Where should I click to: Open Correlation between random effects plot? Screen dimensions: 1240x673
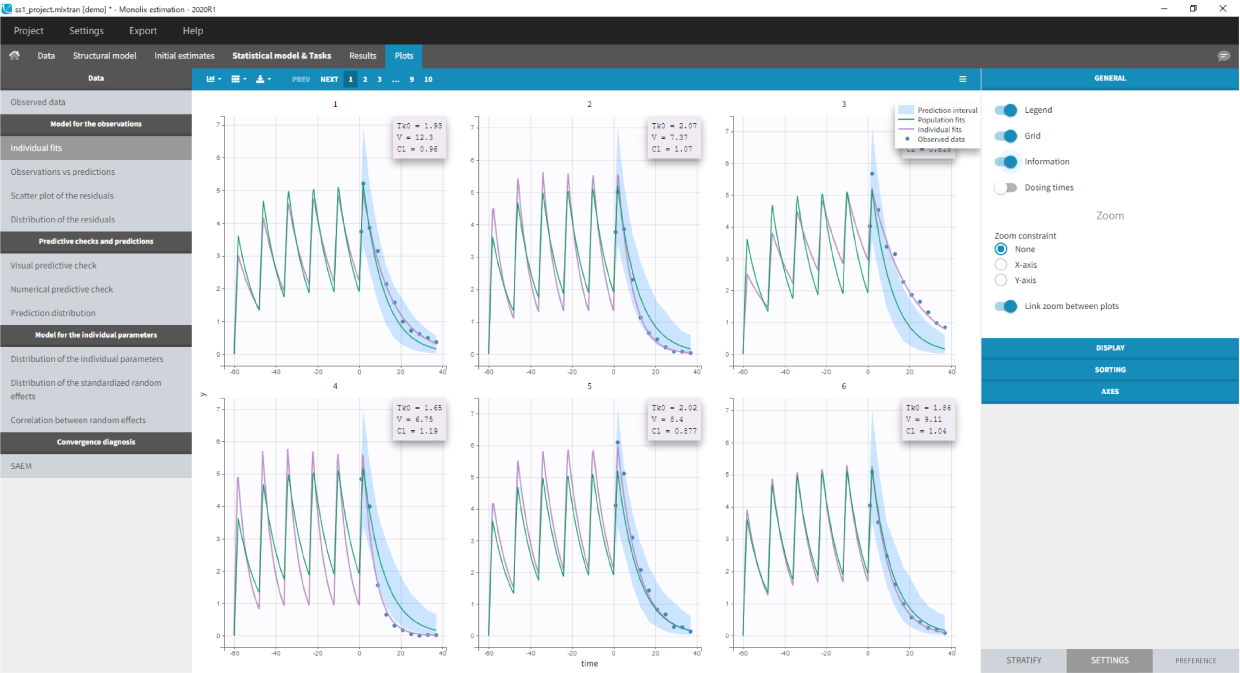[x=96, y=420]
